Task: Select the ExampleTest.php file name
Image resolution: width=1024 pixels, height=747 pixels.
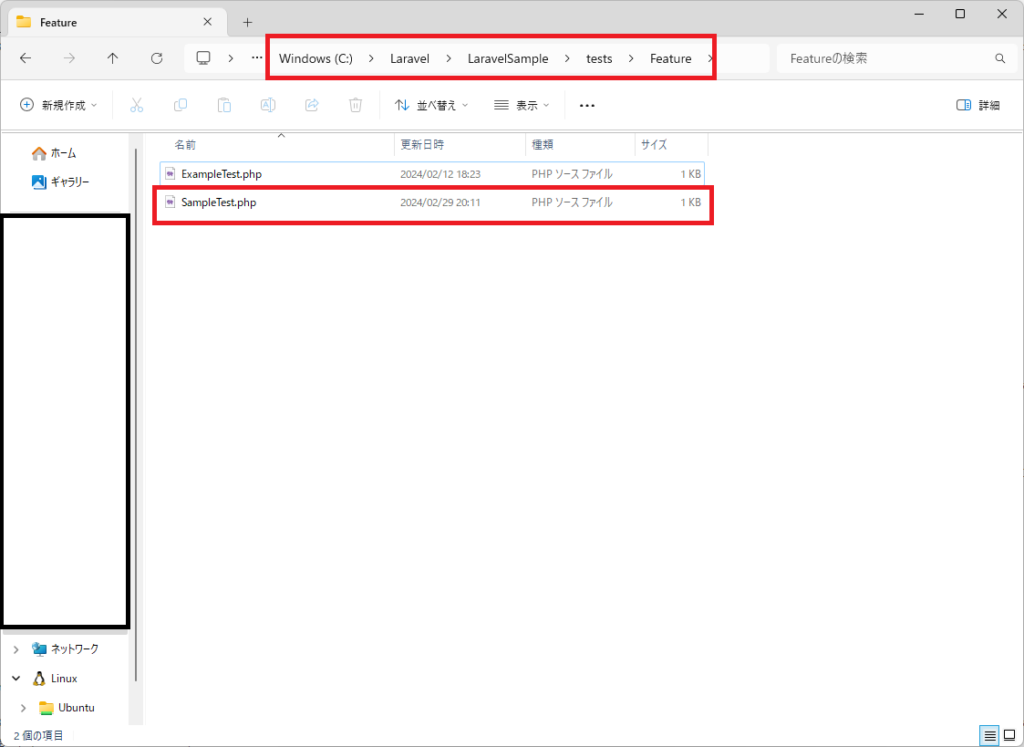Action: click(221, 174)
